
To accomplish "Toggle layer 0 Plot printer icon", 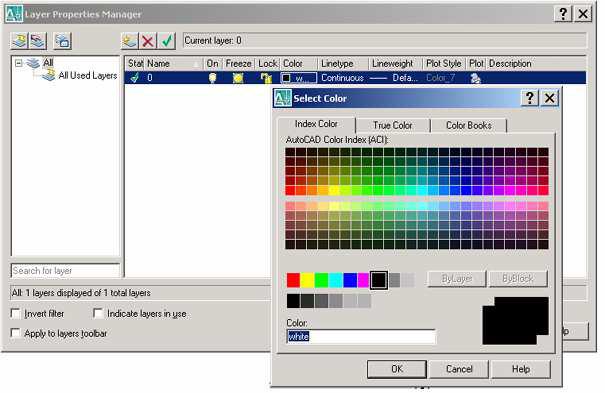I will 475,78.
